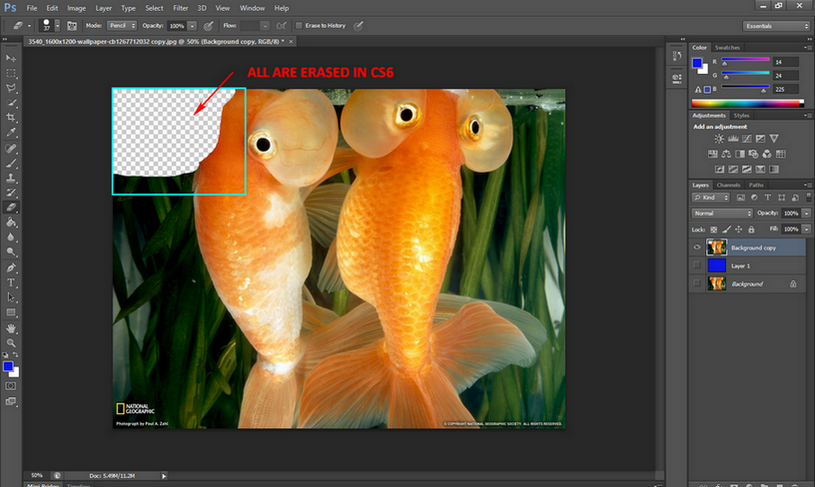Click the R value input field
This screenshot has width=815, height=487.
tap(785, 62)
